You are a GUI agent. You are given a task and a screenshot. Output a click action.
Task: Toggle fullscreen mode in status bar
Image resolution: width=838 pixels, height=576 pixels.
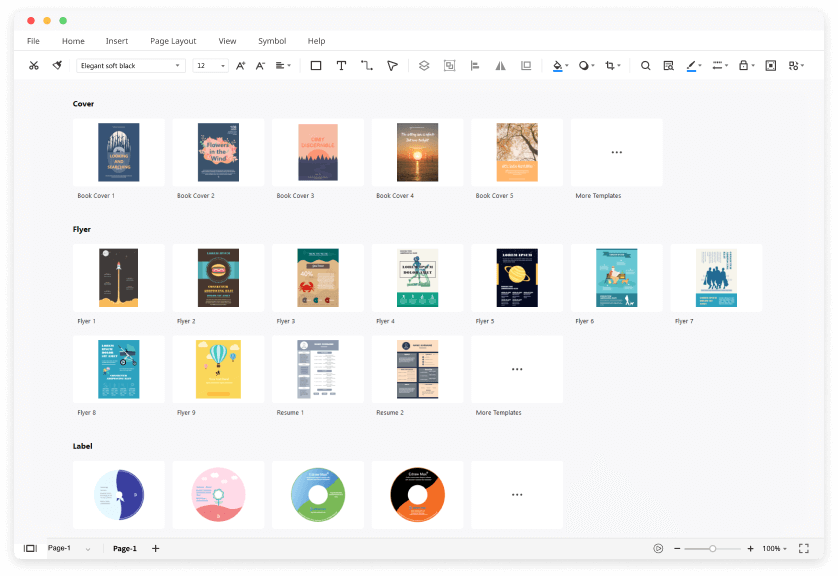tap(803, 548)
